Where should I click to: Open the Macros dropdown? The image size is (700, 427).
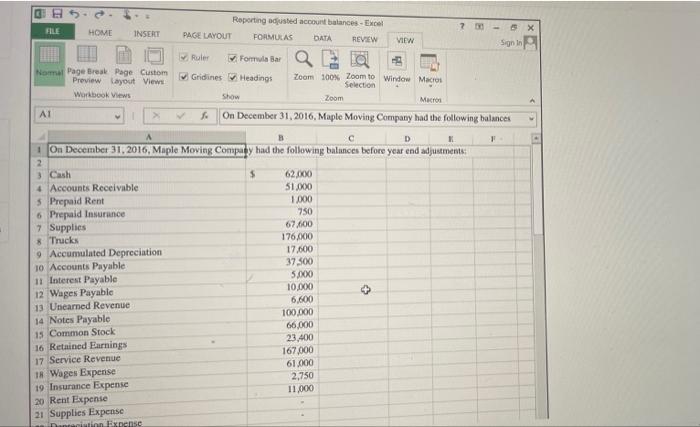tap(430, 69)
